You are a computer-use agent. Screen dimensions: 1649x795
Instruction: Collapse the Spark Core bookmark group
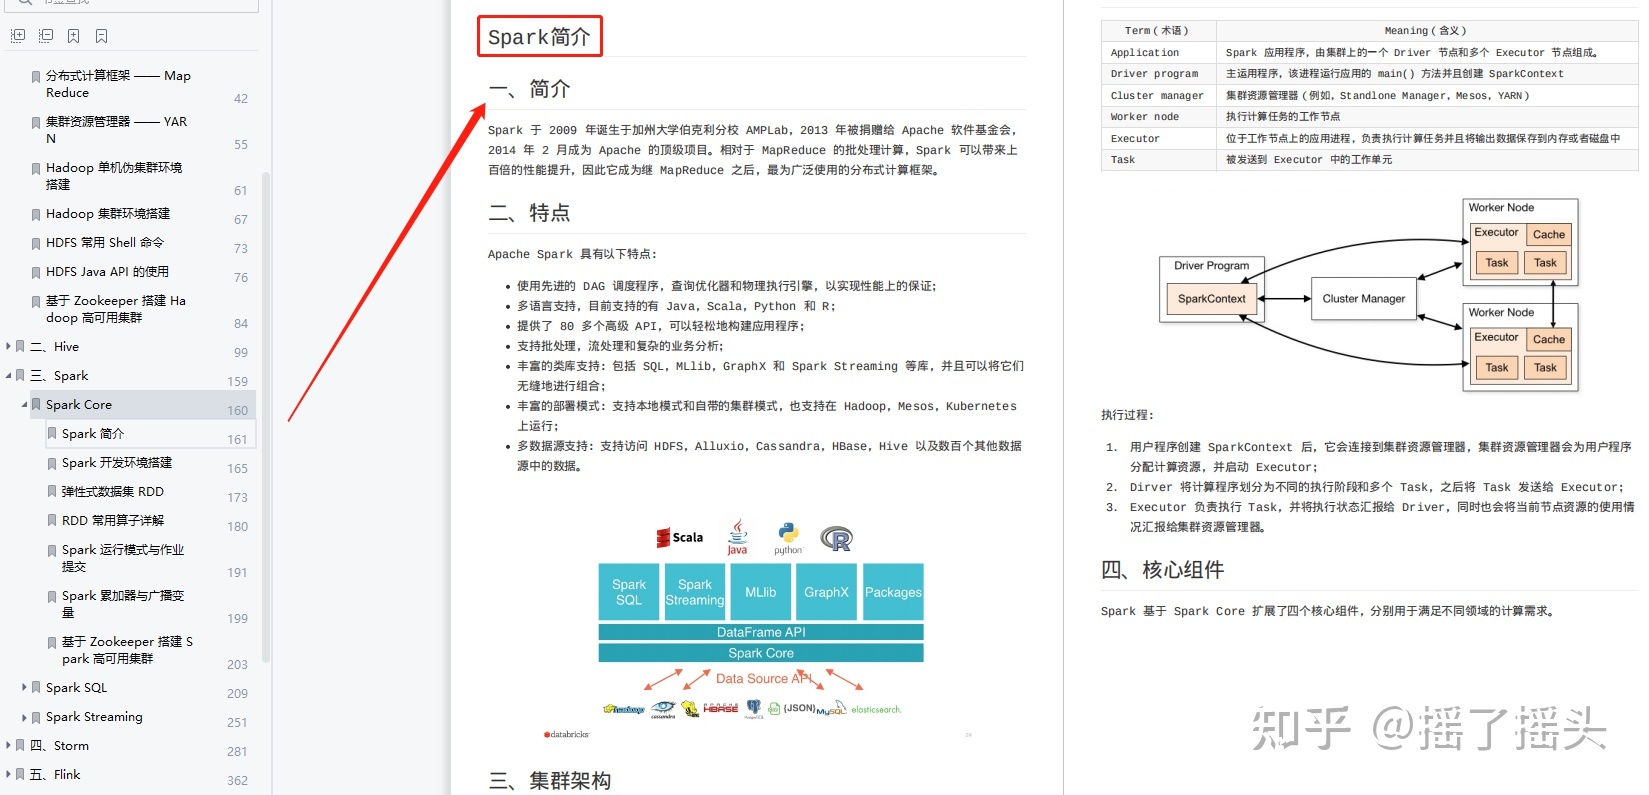[24, 404]
